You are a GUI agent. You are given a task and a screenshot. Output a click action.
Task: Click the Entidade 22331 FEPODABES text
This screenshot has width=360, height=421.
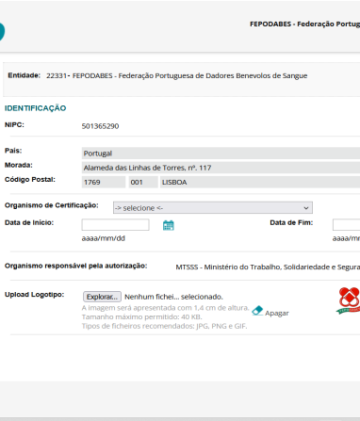pyautogui.click(x=177, y=76)
